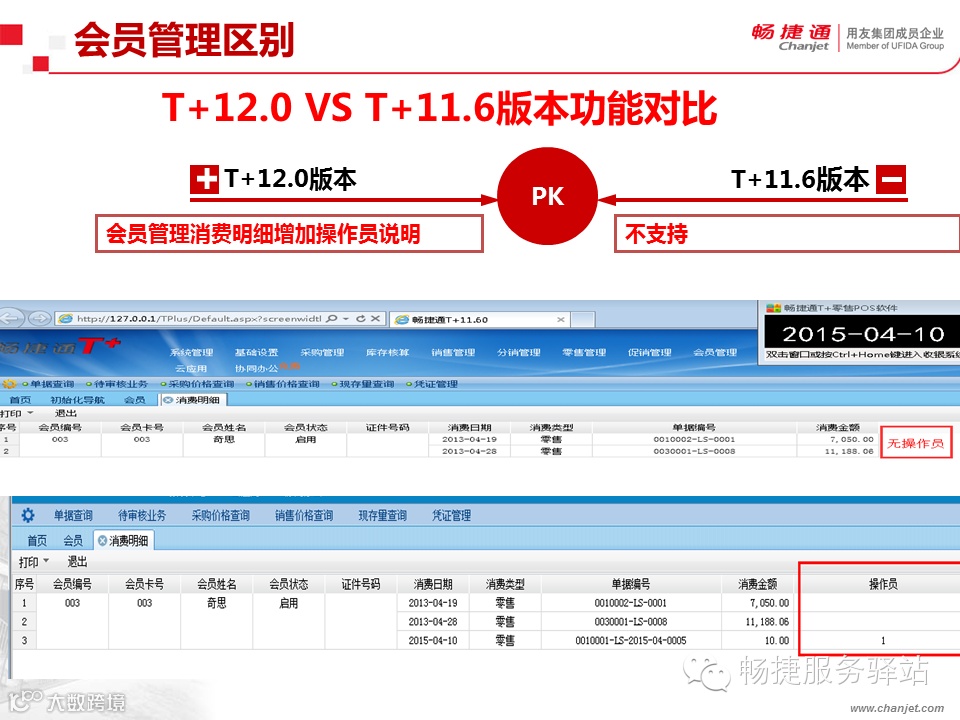Open 会员管理 menu in T+11.60 navigation

tap(715, 353)
